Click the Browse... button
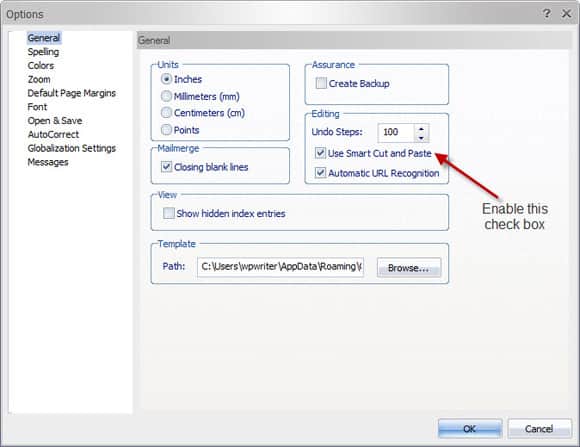 [409, 268]
